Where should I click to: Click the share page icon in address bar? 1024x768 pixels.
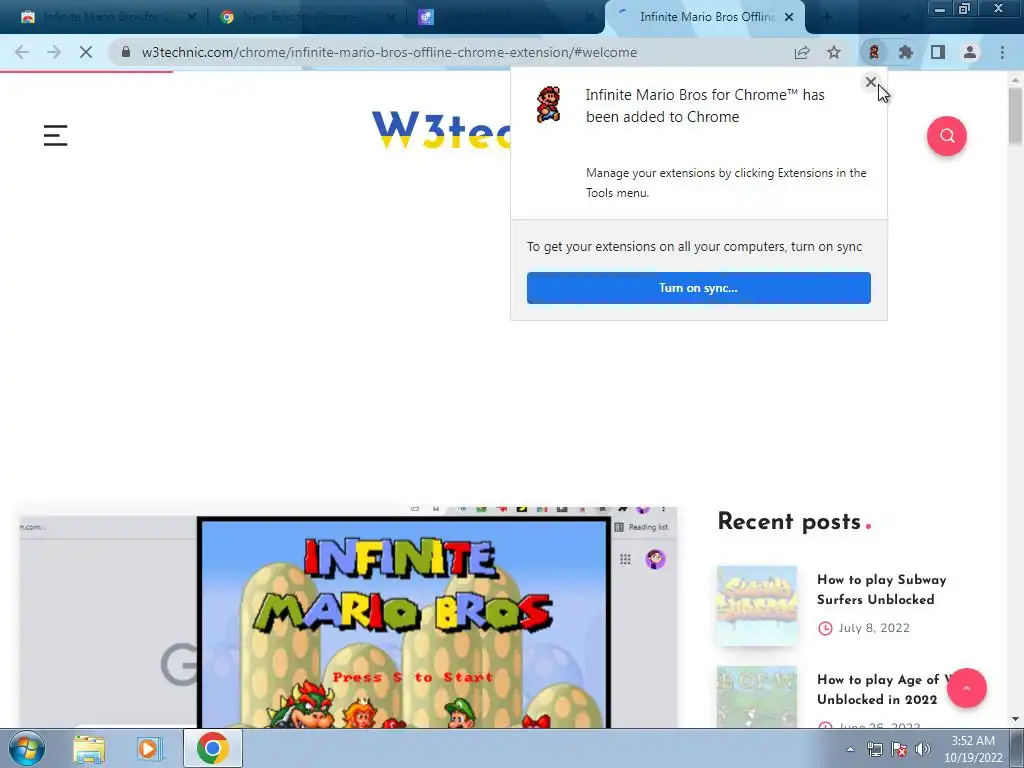coord(802,52)
